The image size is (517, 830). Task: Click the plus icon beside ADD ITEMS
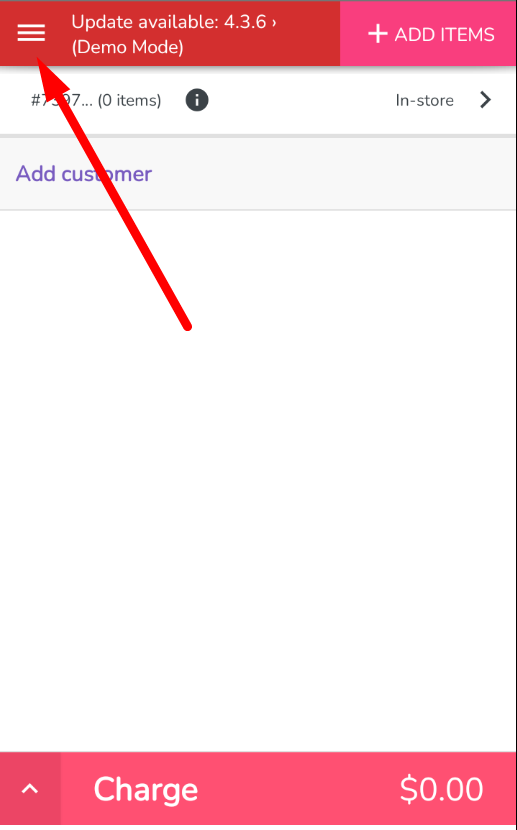(378, 34)
